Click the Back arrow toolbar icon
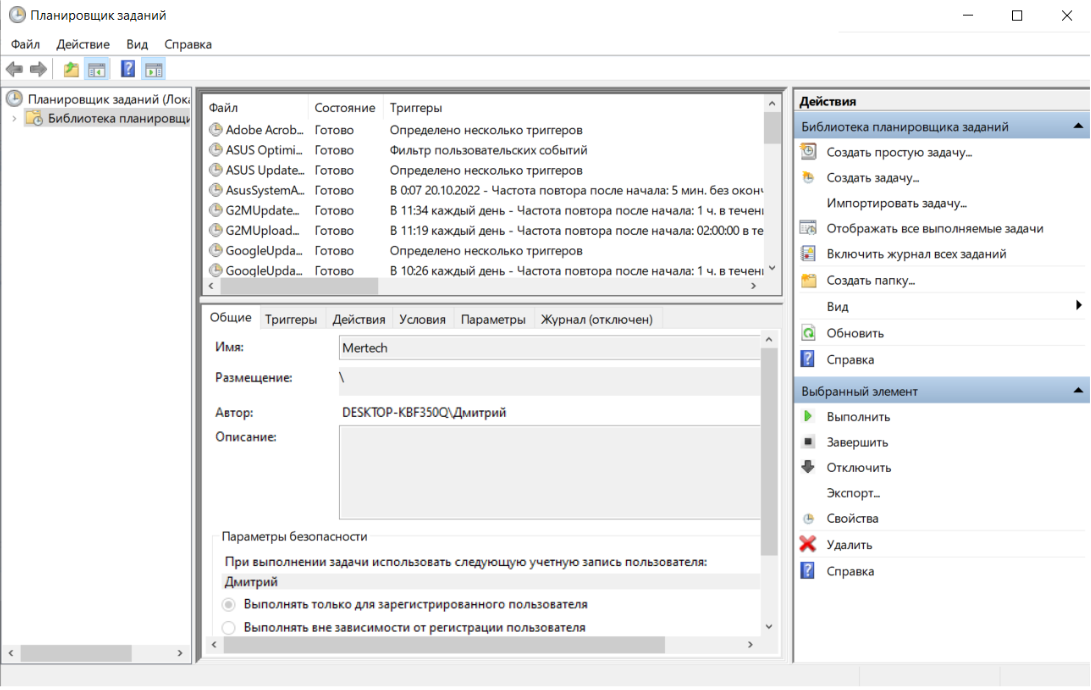The width and height of the screenshot is (1091, 690). [14, 69]
